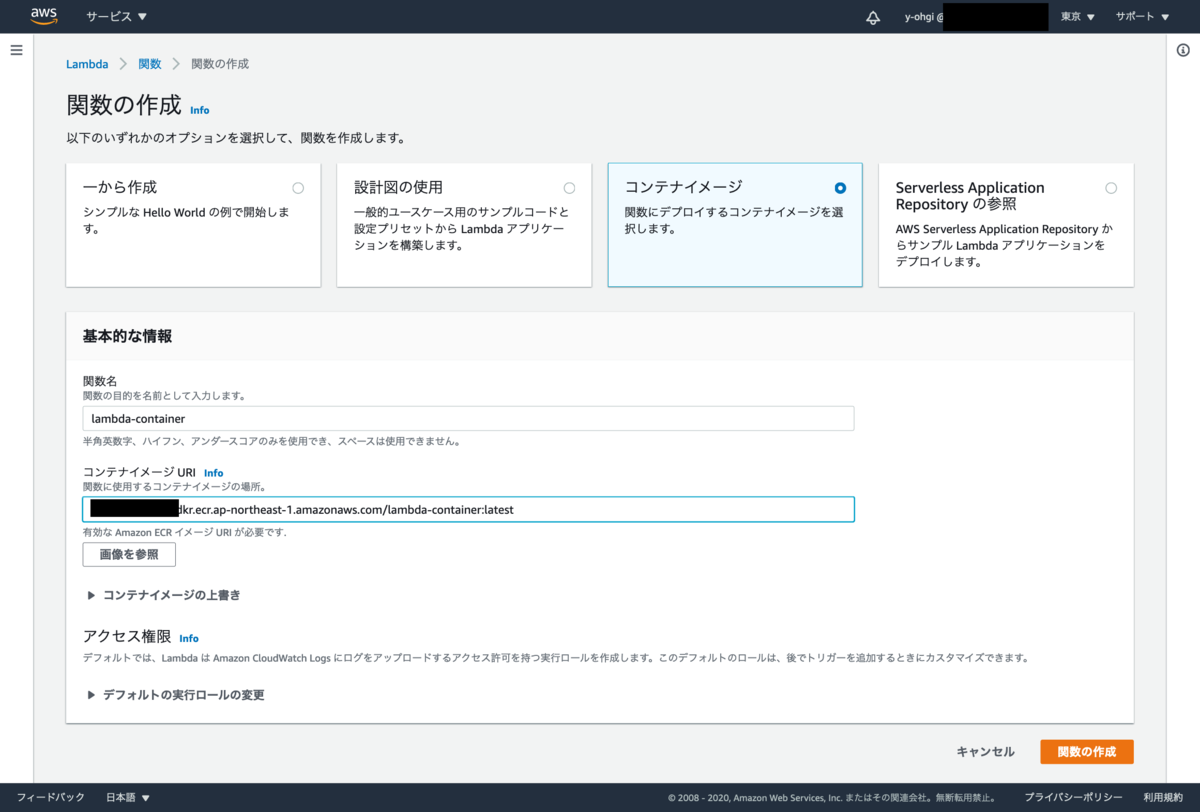This screenshot has height=812, width=1200.
Task: Select Serverless Application Repository radio option
Action: [1111, 188]
